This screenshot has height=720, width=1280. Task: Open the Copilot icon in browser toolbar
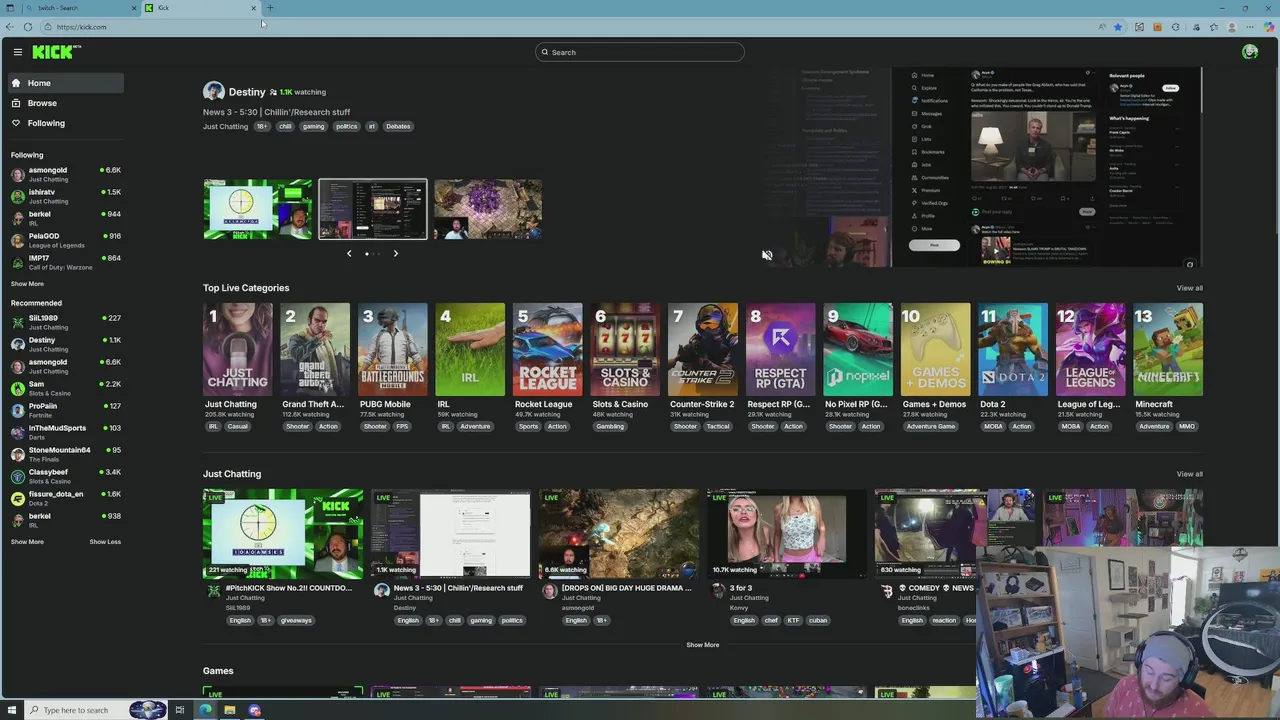(x=1269, y=27)
